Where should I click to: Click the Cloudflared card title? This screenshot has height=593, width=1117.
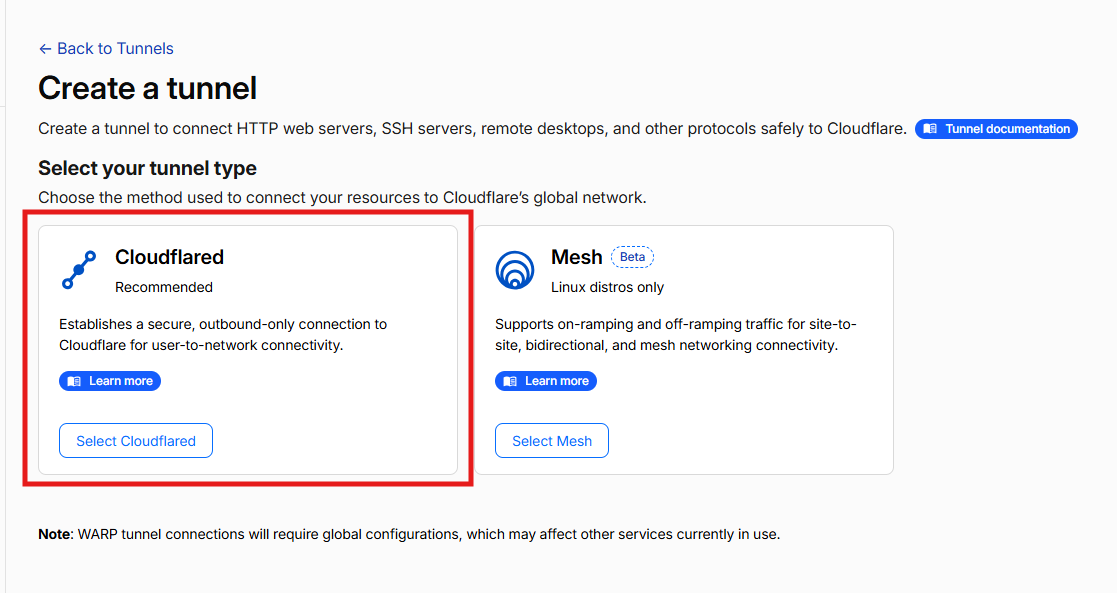(170, 257)
